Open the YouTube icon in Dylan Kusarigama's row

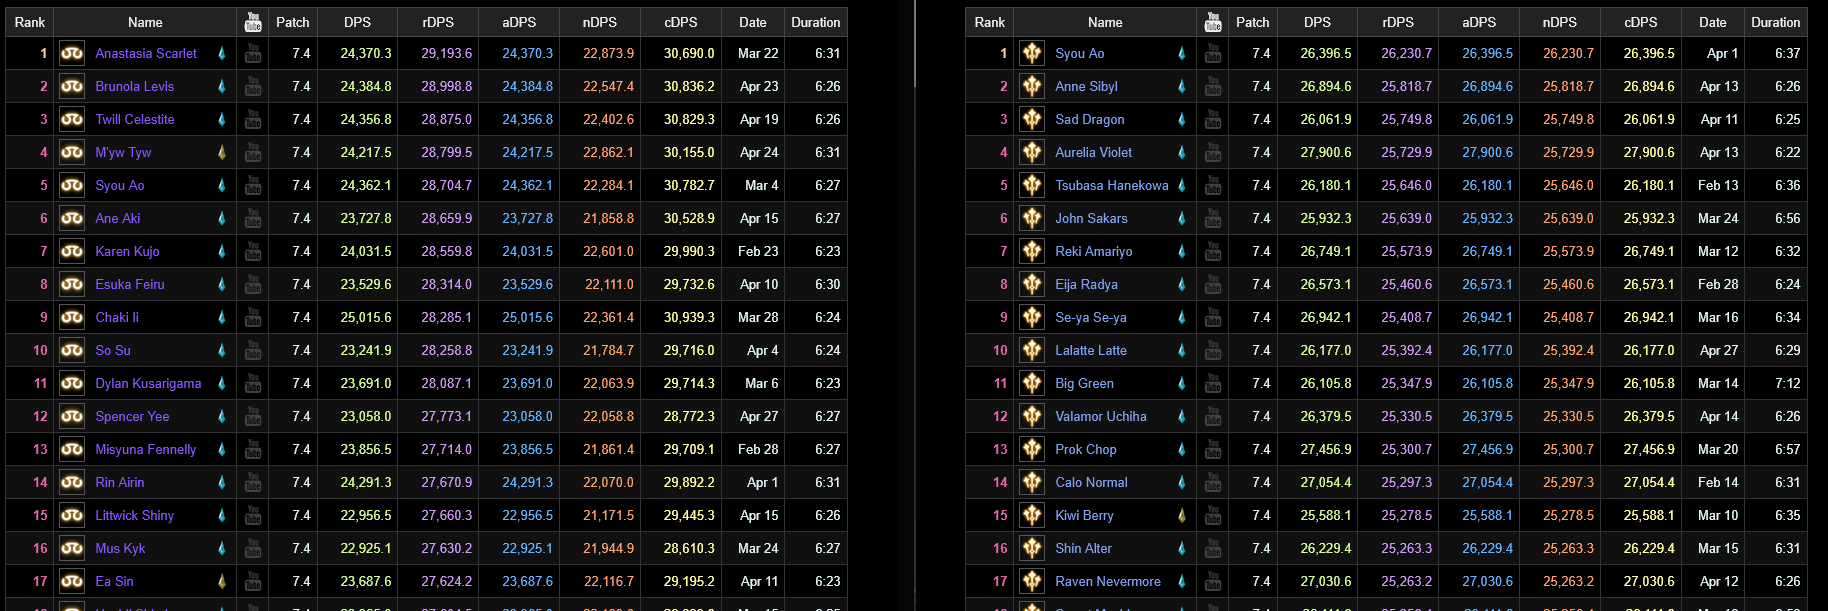coord(253,383)
